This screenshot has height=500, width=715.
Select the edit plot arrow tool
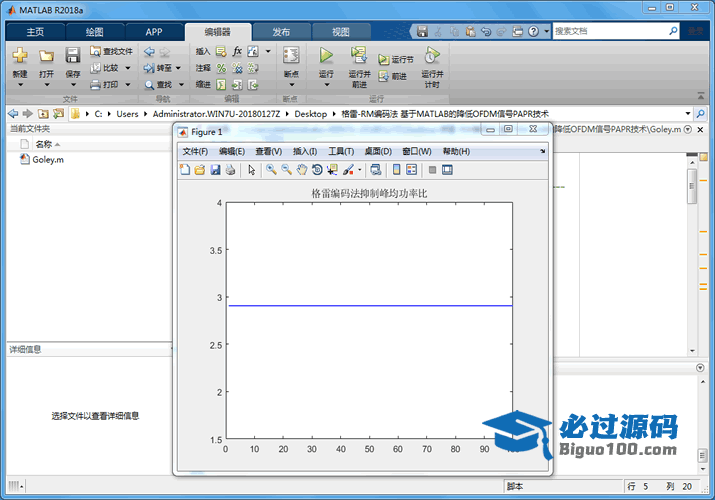251,170
